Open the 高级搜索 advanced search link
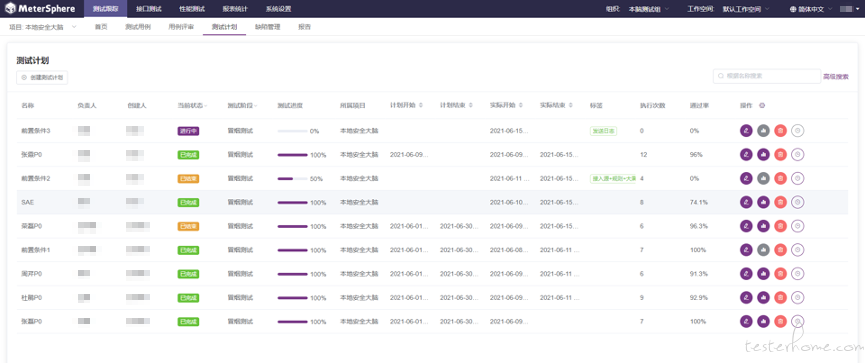The height and width of the screenshot is (364, 866). pos(836,77)
